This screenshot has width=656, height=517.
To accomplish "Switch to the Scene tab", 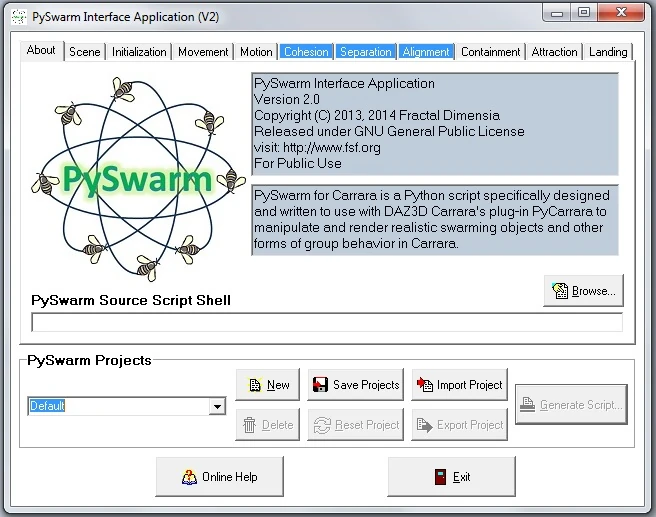I will (x=85, y=52).
